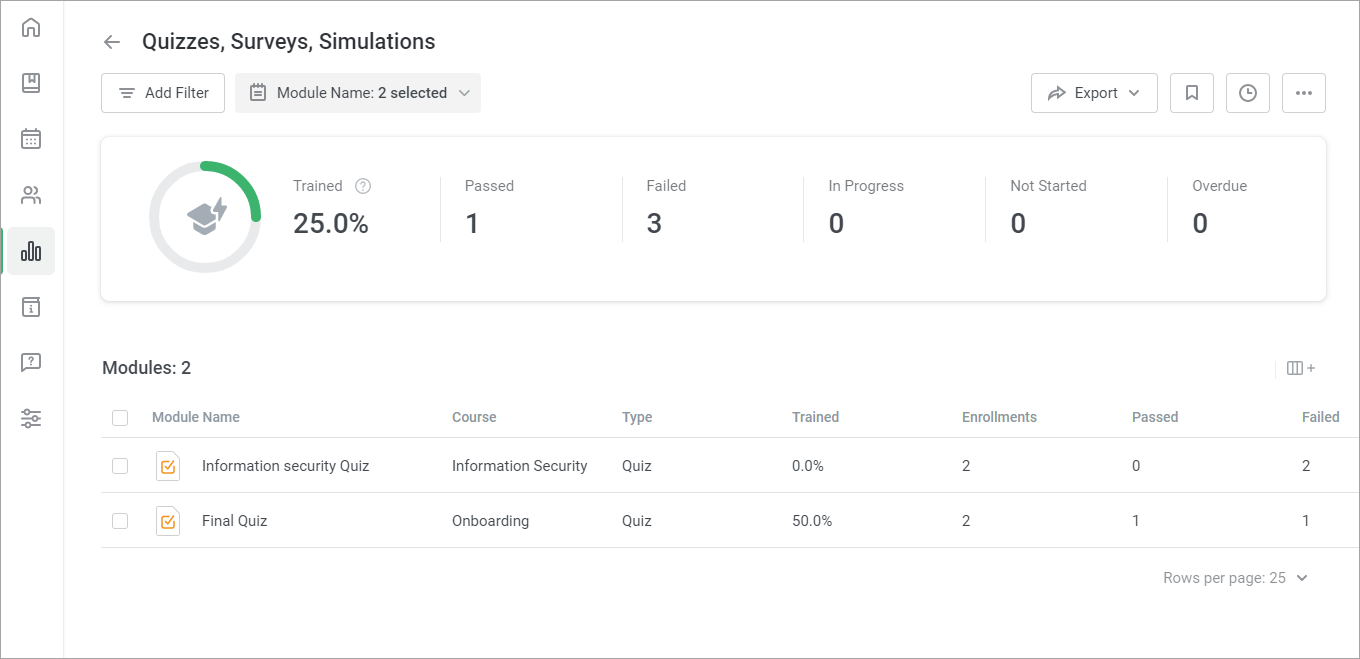Screen dimensions: 1360x659
Task: Sort by Module Name column header
Action: click(x=196, y=417)
